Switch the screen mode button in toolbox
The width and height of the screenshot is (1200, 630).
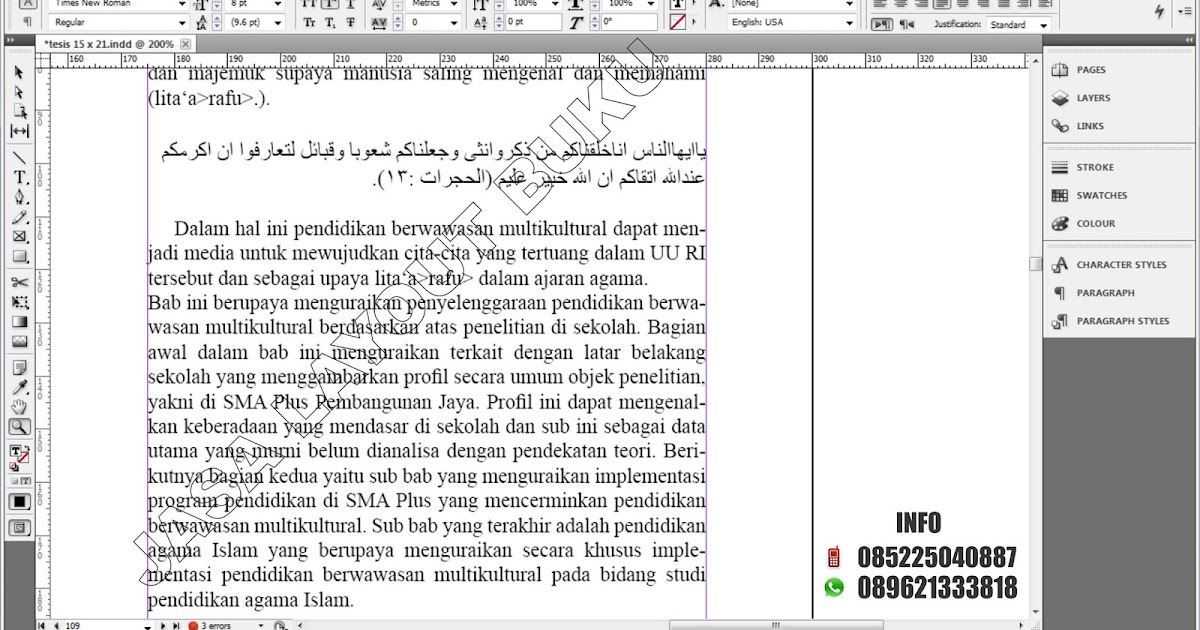(x=19, y=527)
